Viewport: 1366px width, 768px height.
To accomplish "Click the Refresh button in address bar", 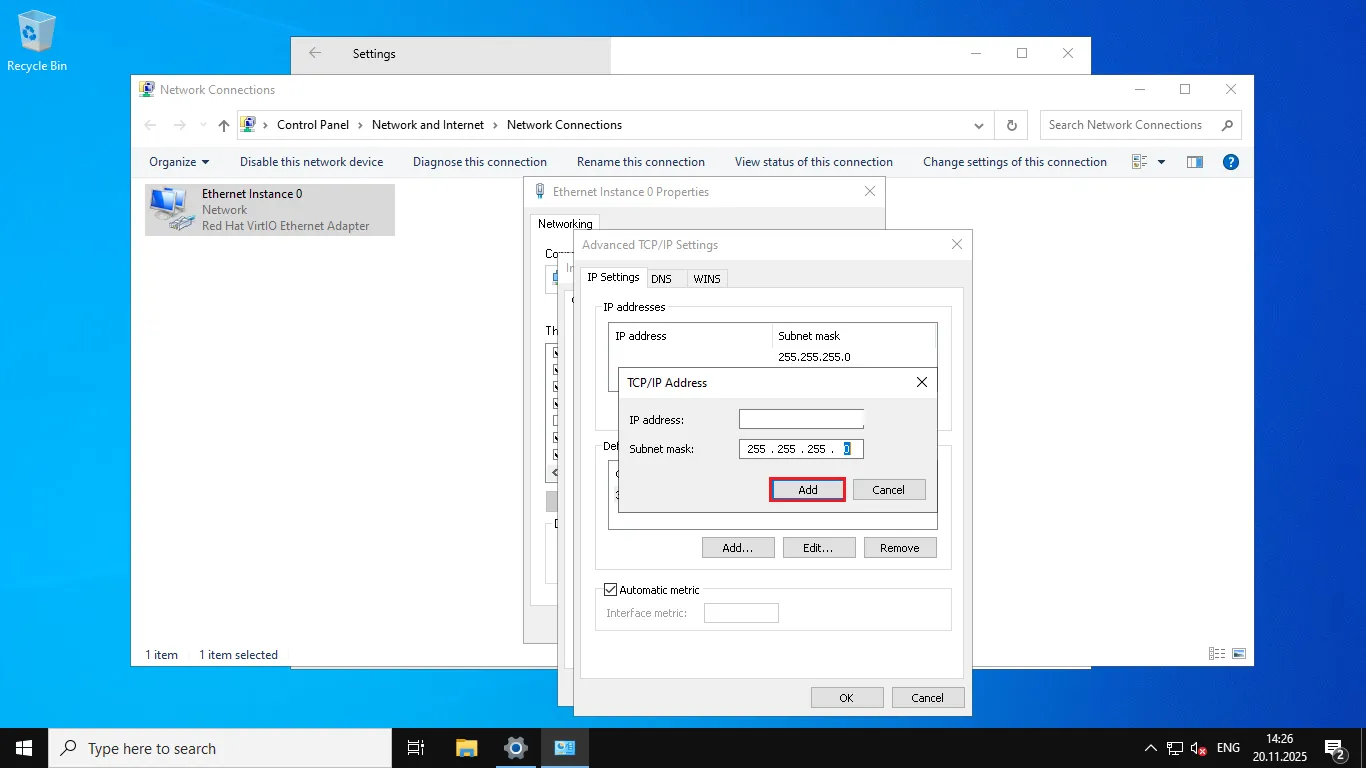I will 1011,125.
